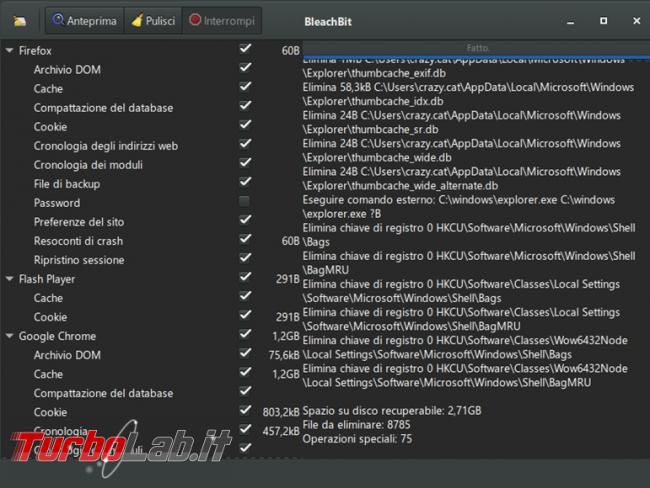Click the Interrompi stop button
This screenshot has width=650, height=488.
pyautogui.click(x=222, y=21)
